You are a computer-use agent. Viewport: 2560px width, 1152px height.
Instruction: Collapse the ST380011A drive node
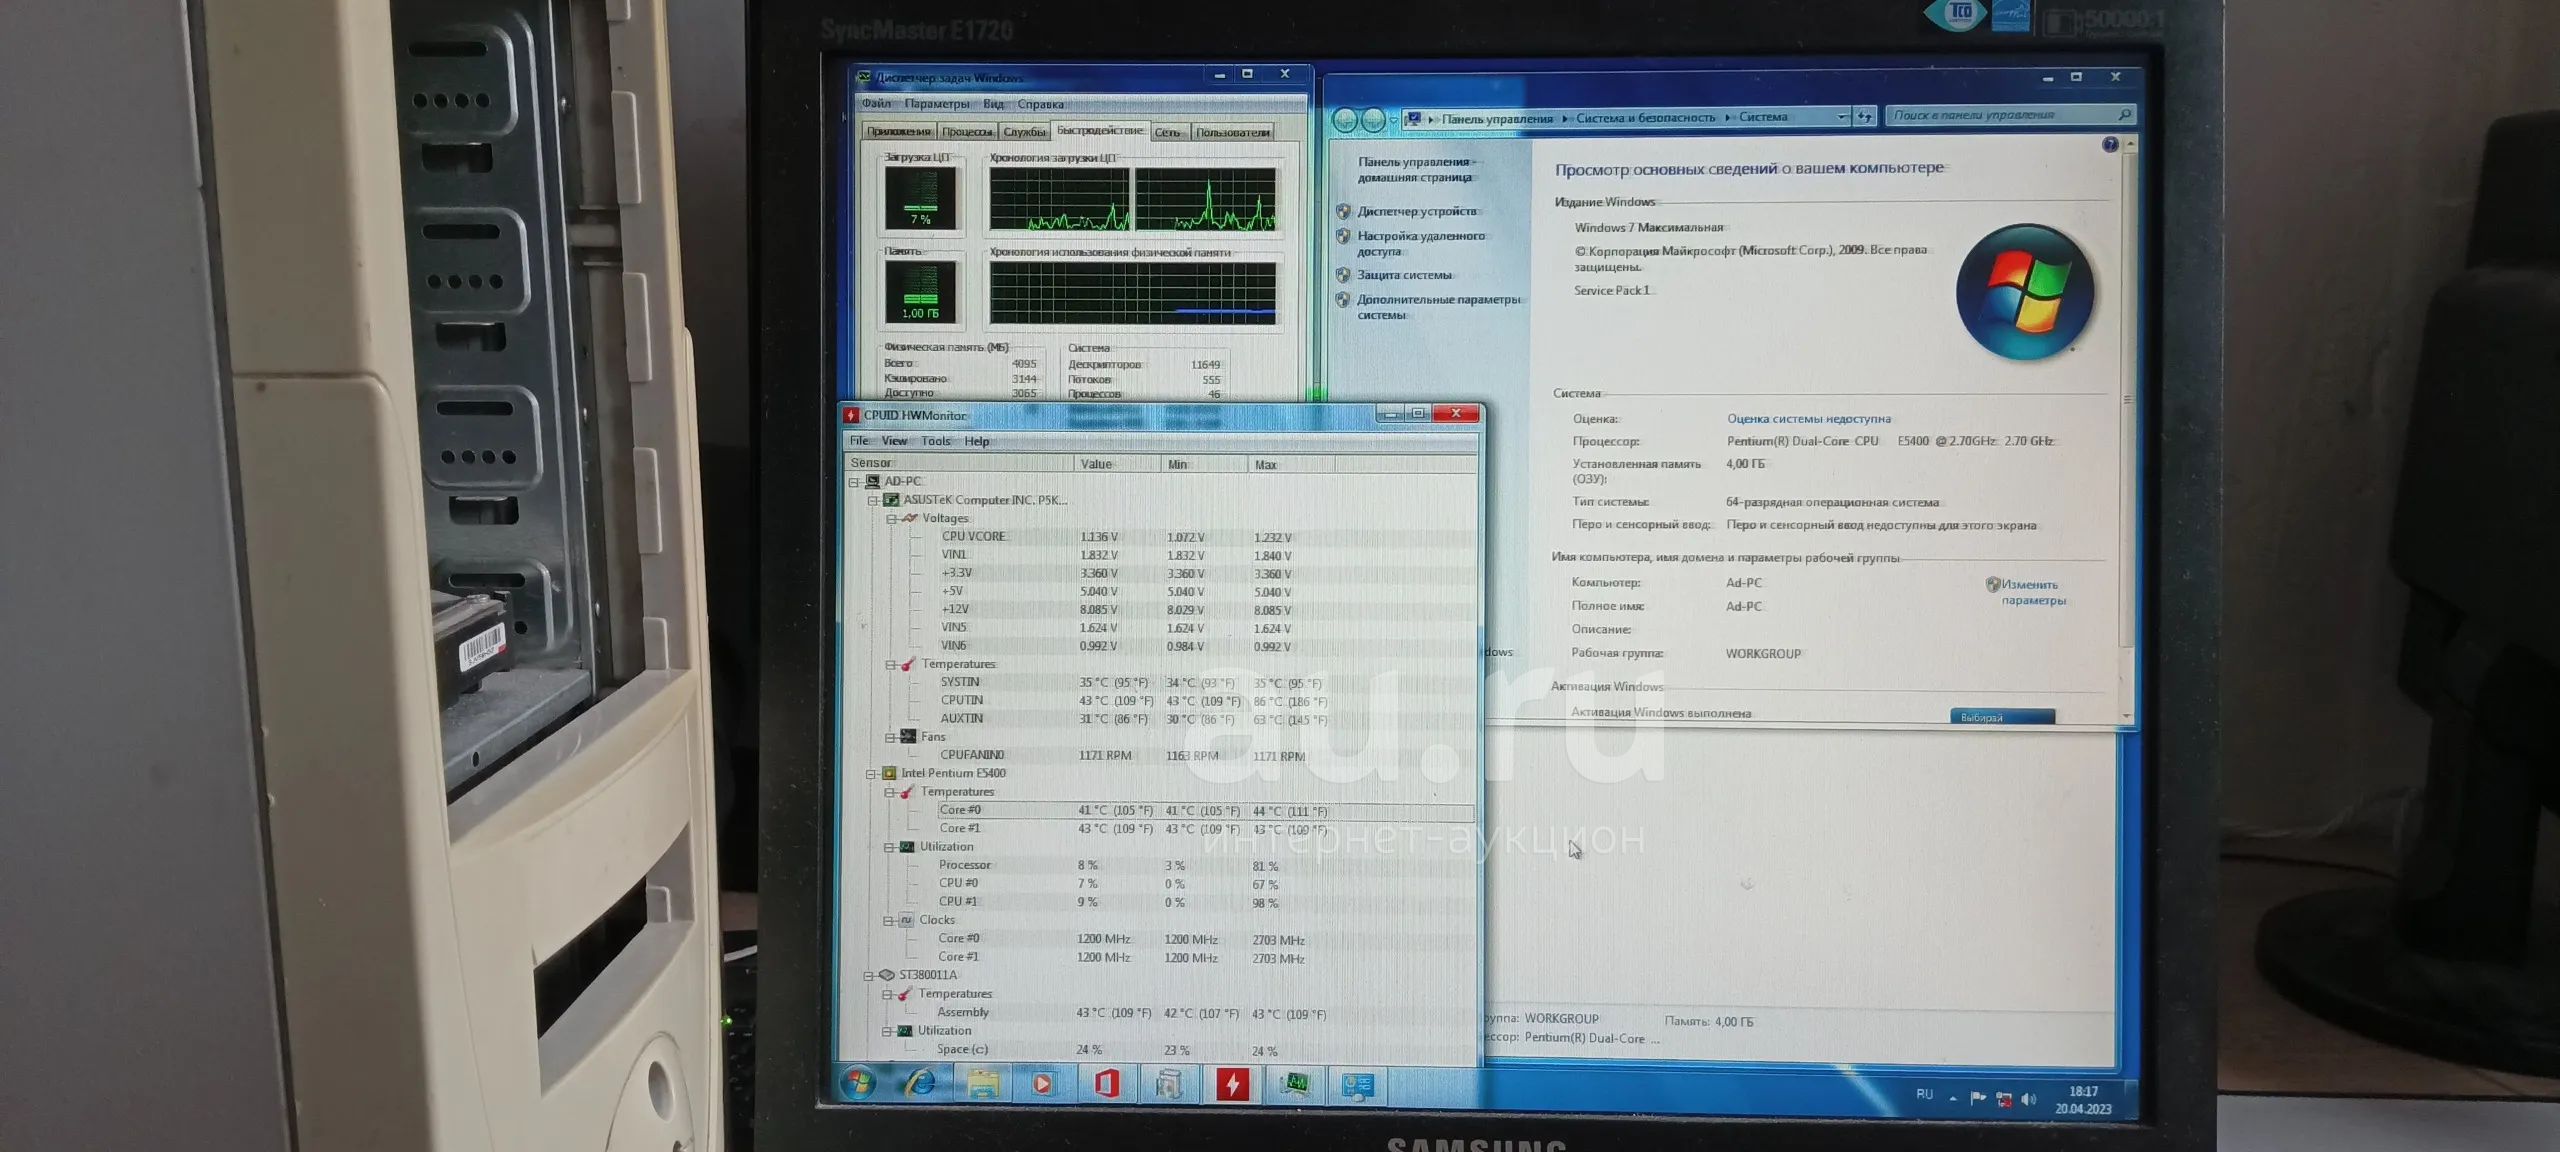870,975
